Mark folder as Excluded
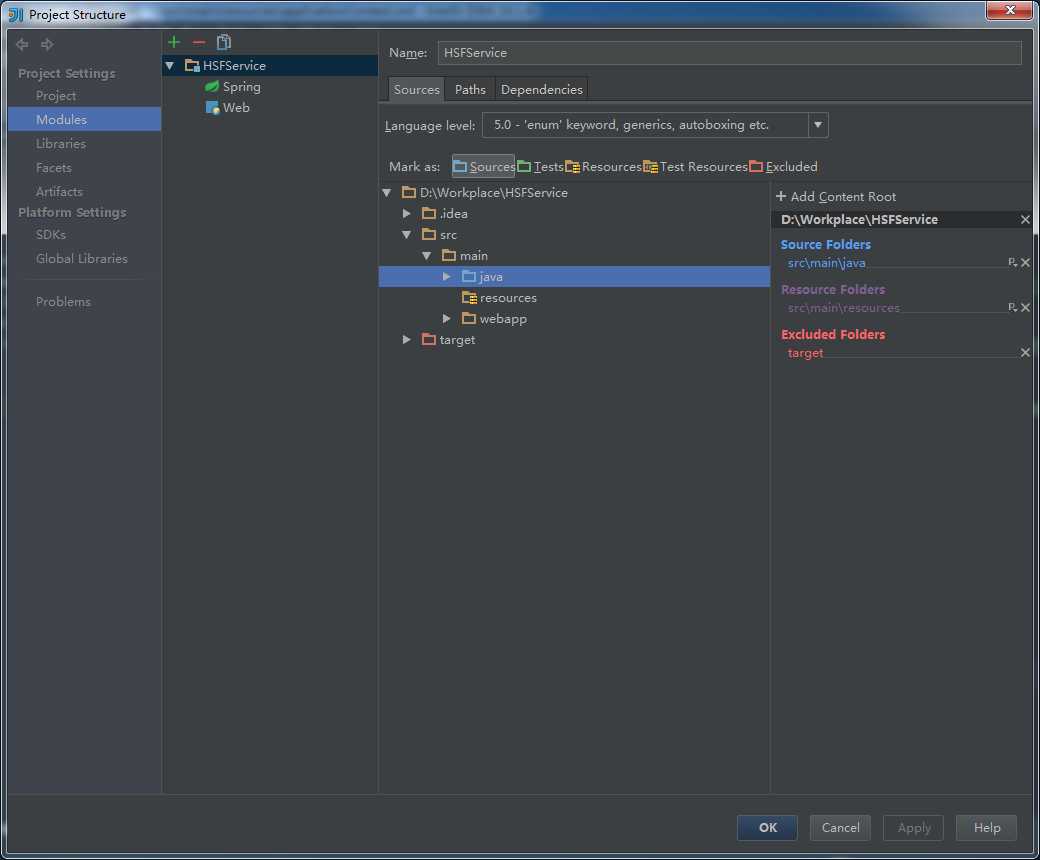The width and height of the screenshot is (1040, 860). pos(783,167)
